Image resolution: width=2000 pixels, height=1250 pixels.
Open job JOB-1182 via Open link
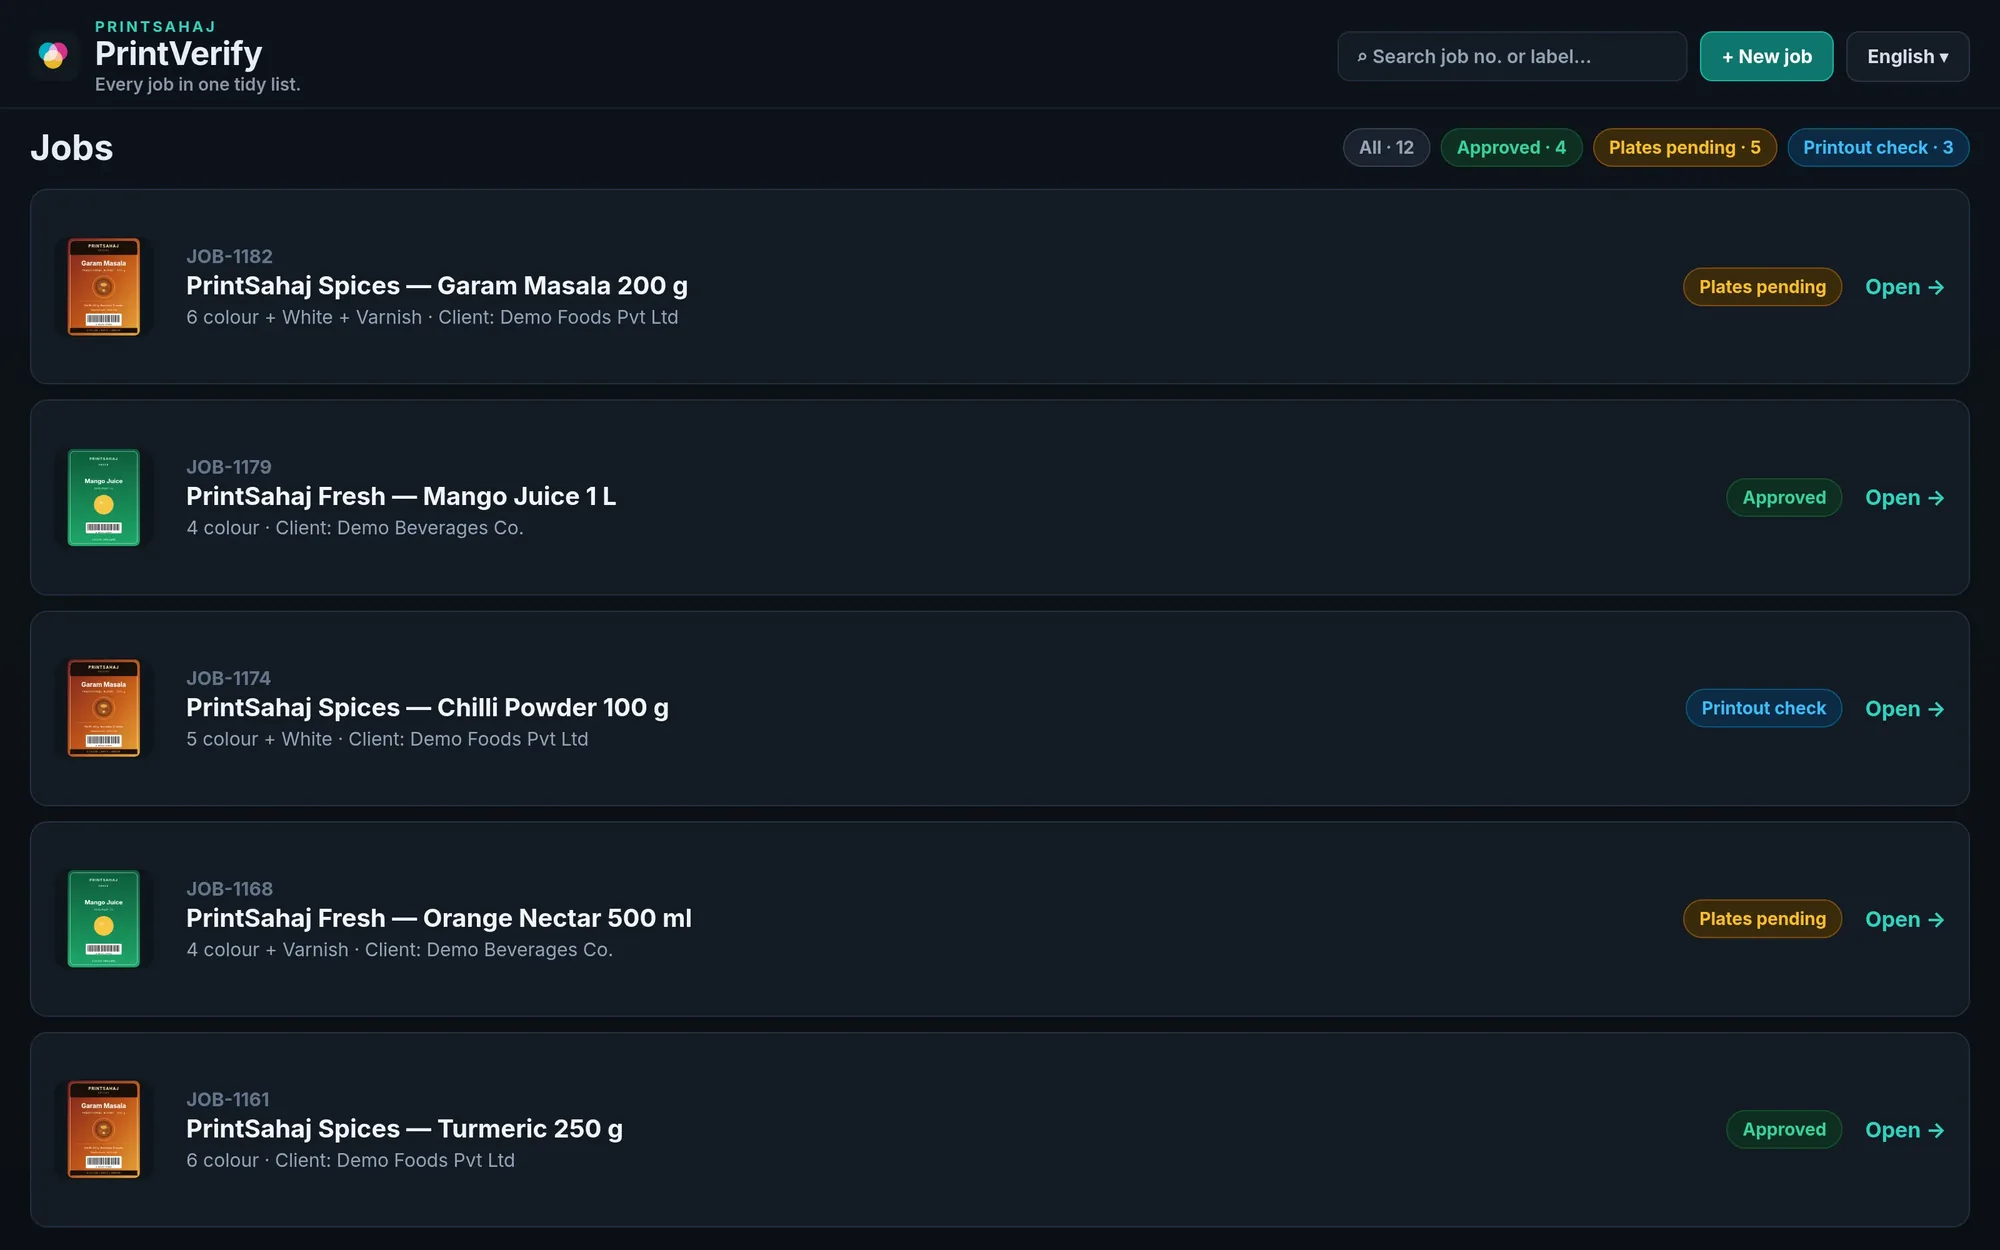pyautogui.click(x=1904, y=287)
